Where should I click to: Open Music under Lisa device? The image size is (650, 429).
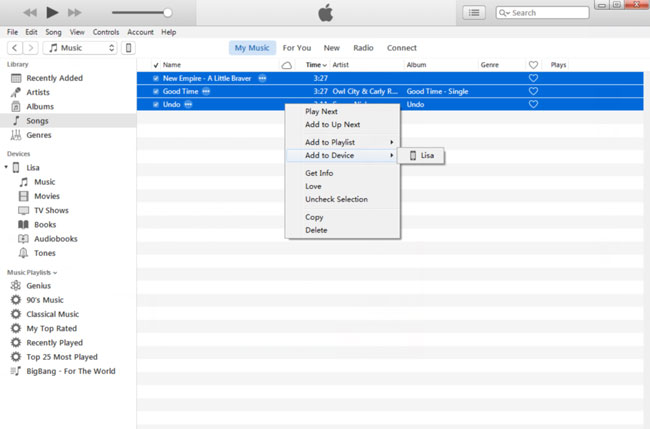pyautogui.click(x=44, y=182)
